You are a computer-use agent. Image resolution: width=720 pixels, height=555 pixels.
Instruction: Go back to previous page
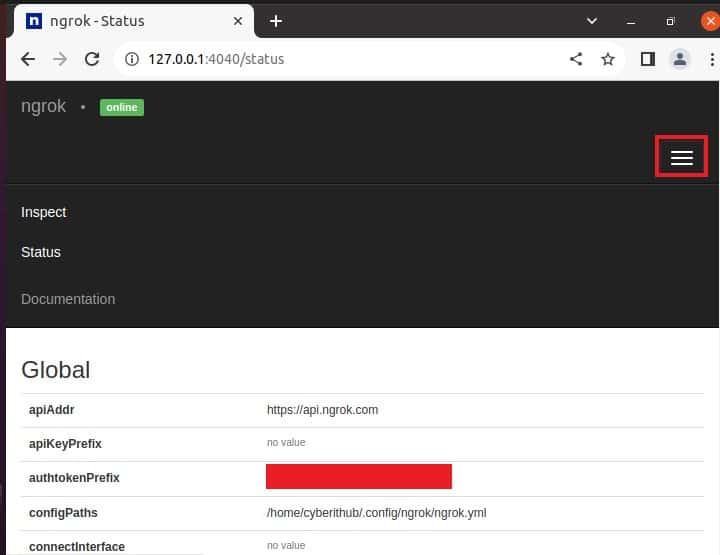pos(28,59)
